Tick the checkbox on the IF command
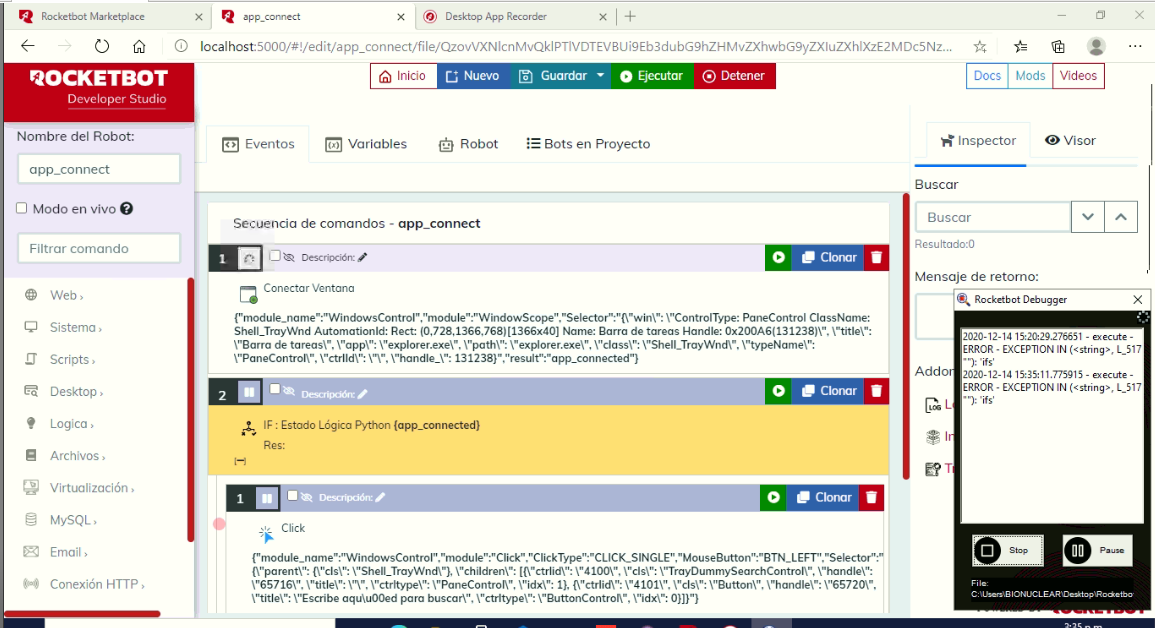 click(275, 390)
